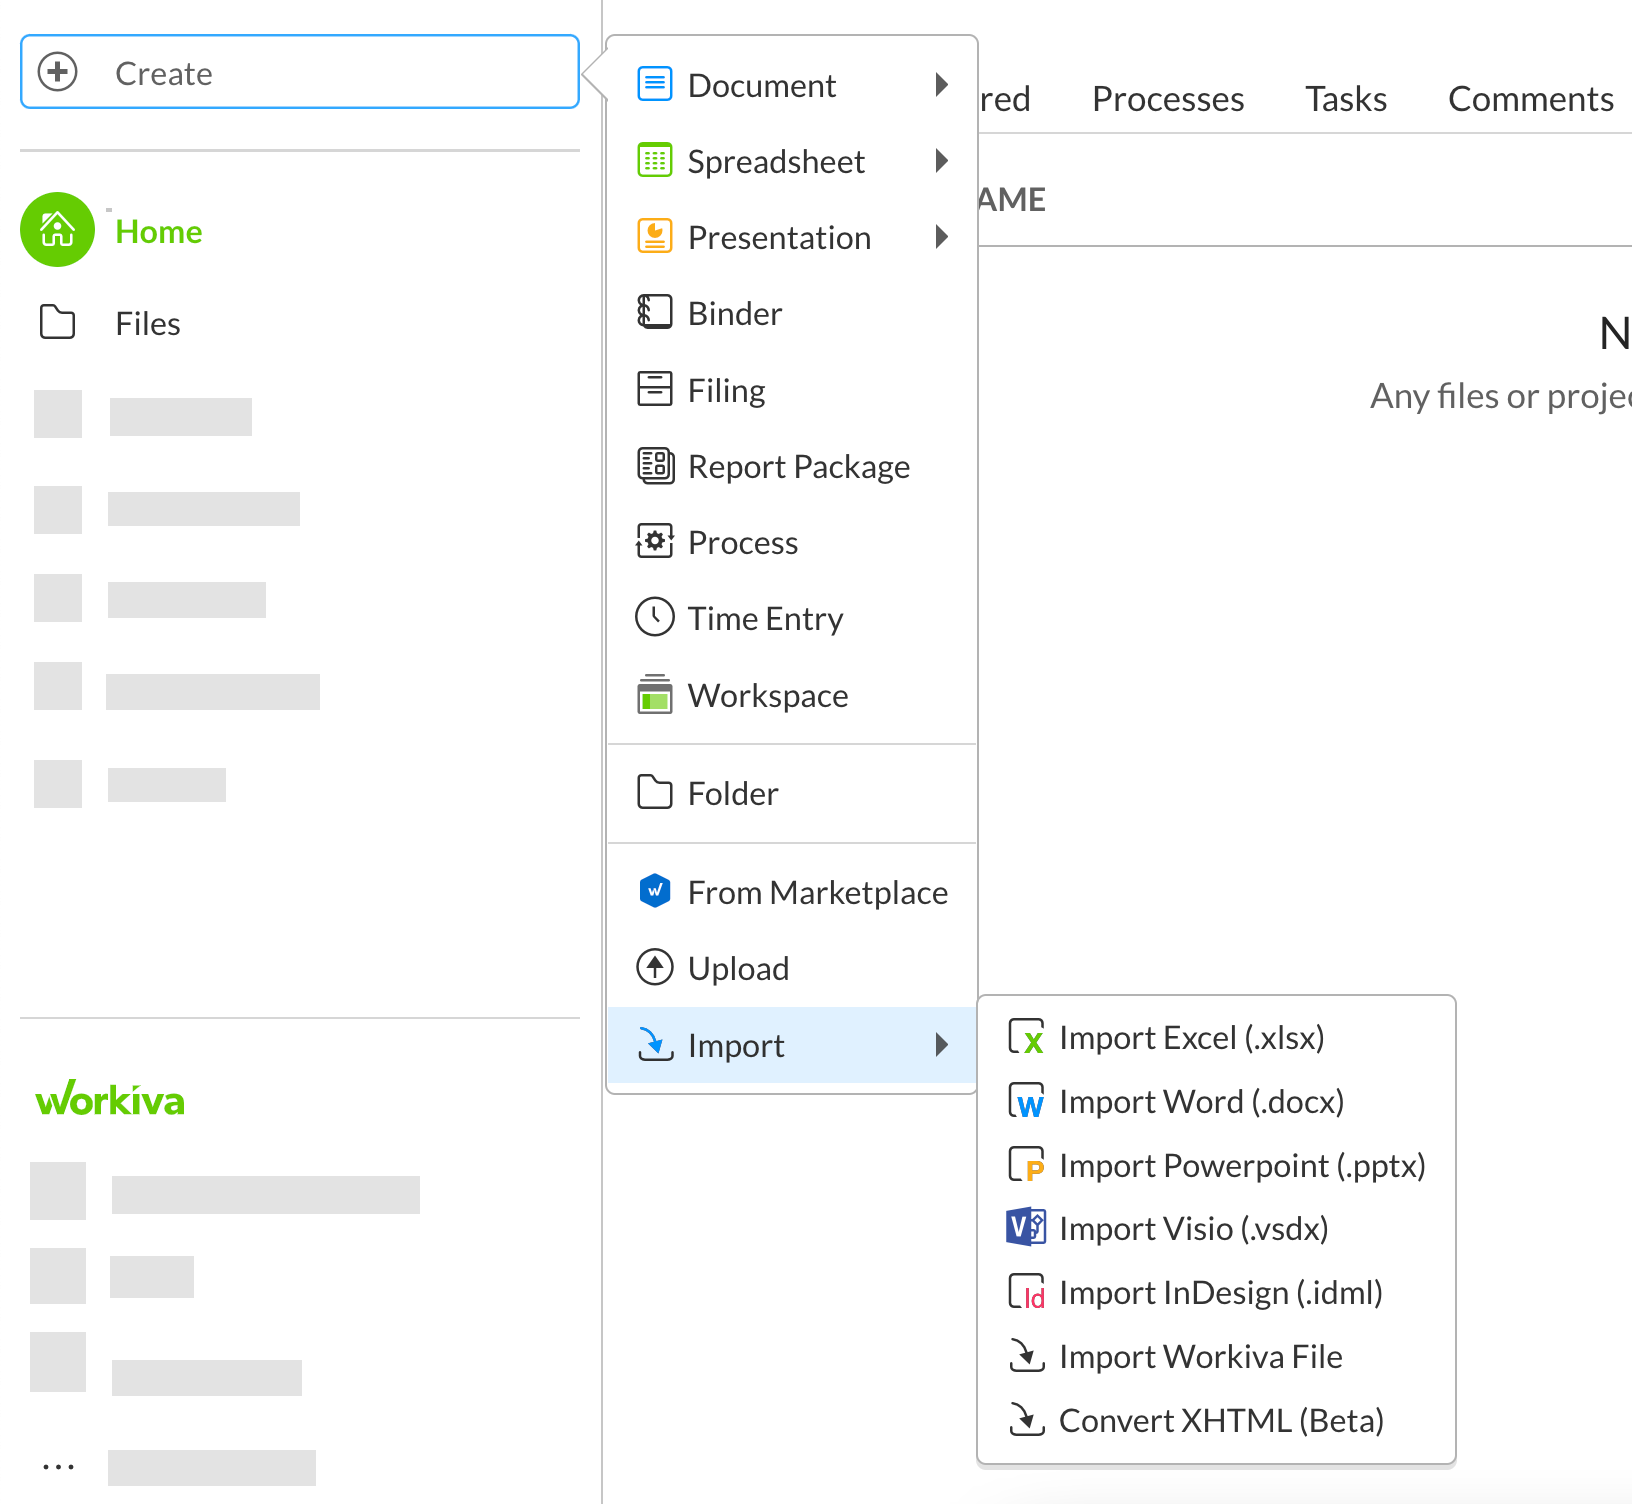This screenshot has width=1632, height=1504.
Task: Open the Import submenu arrow
Action: coord(941,1045)
